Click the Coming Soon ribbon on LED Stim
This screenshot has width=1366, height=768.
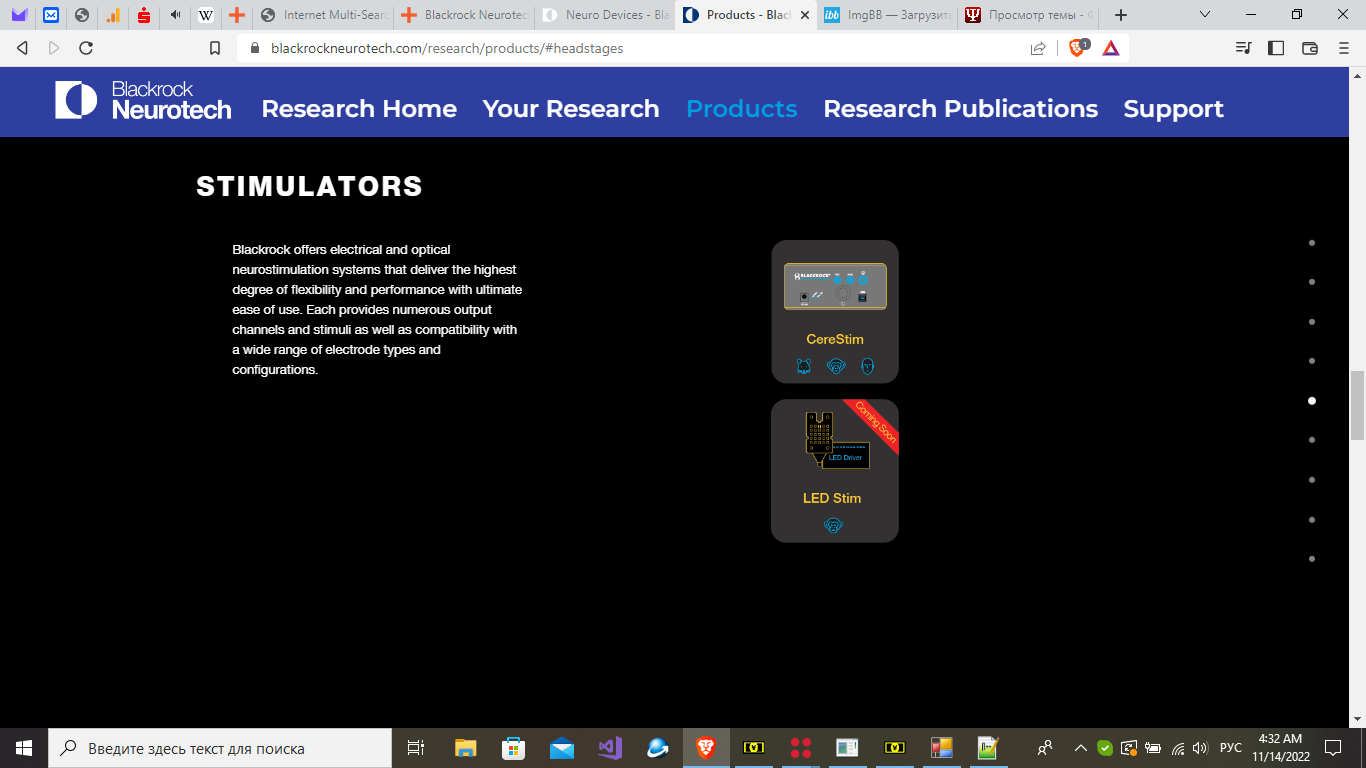click(875, 424)
